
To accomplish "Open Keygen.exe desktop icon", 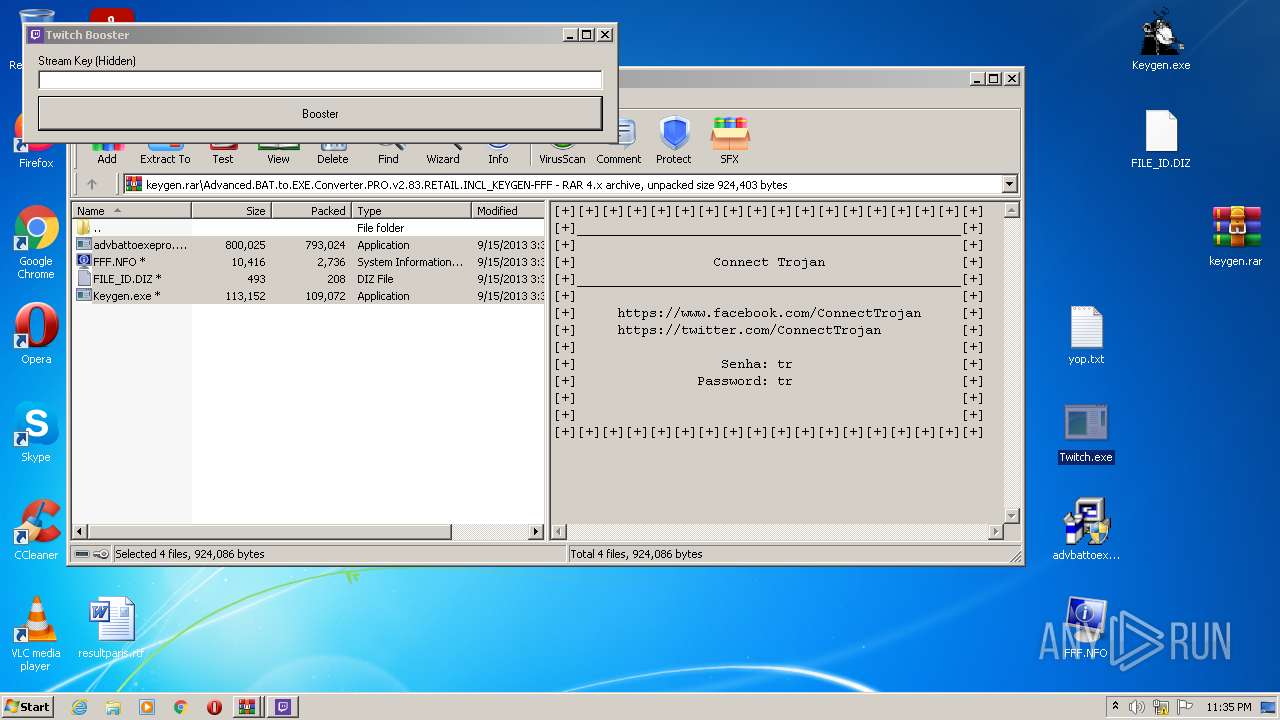I will pos(1161,40).
